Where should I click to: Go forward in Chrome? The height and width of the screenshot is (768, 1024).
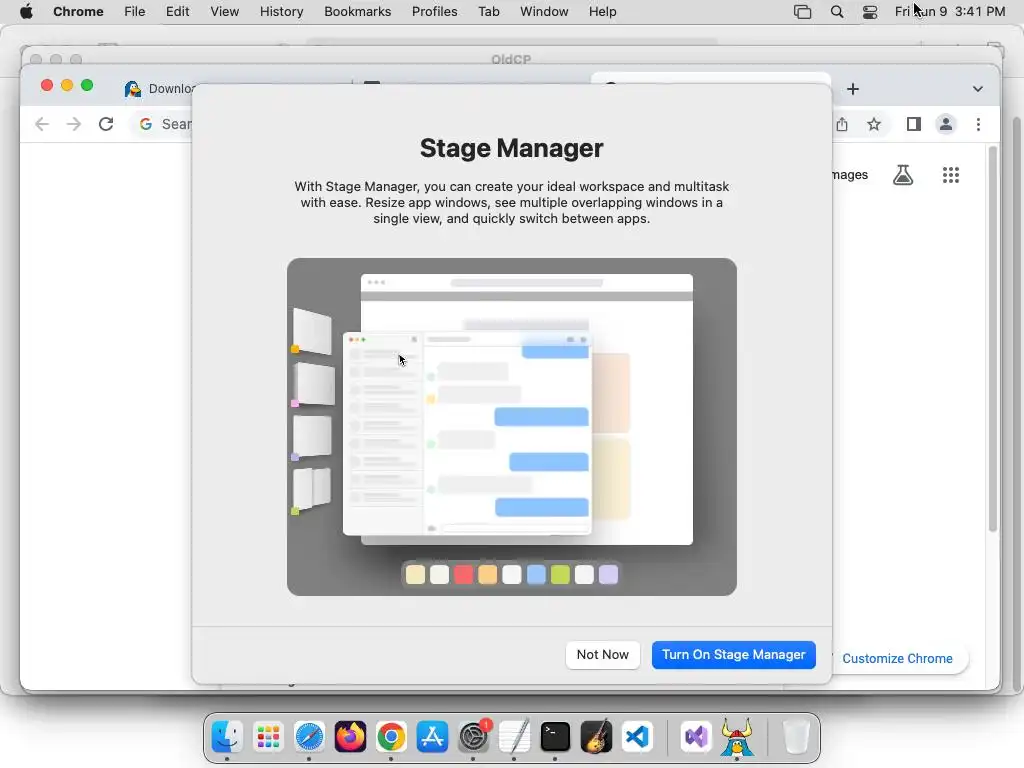(x=74, y=124)
